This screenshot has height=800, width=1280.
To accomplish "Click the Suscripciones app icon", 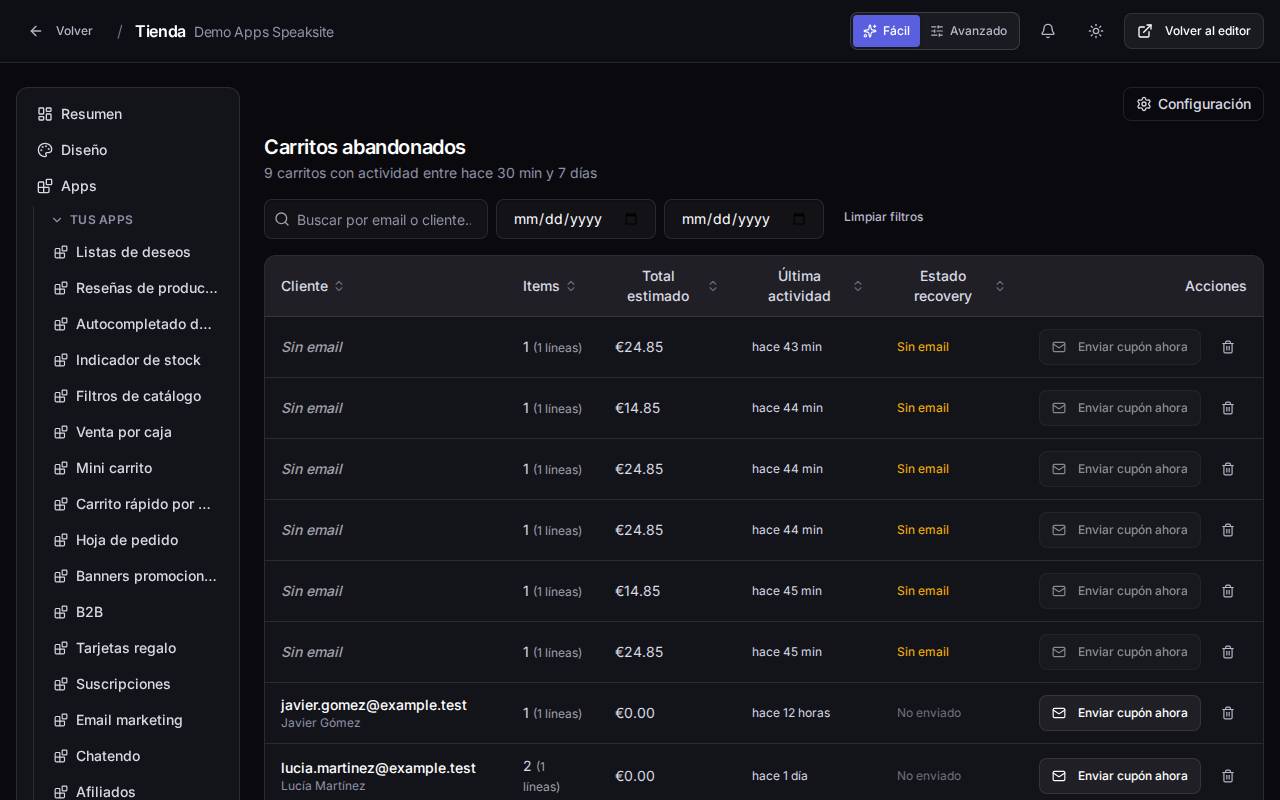I will [60, 684].
